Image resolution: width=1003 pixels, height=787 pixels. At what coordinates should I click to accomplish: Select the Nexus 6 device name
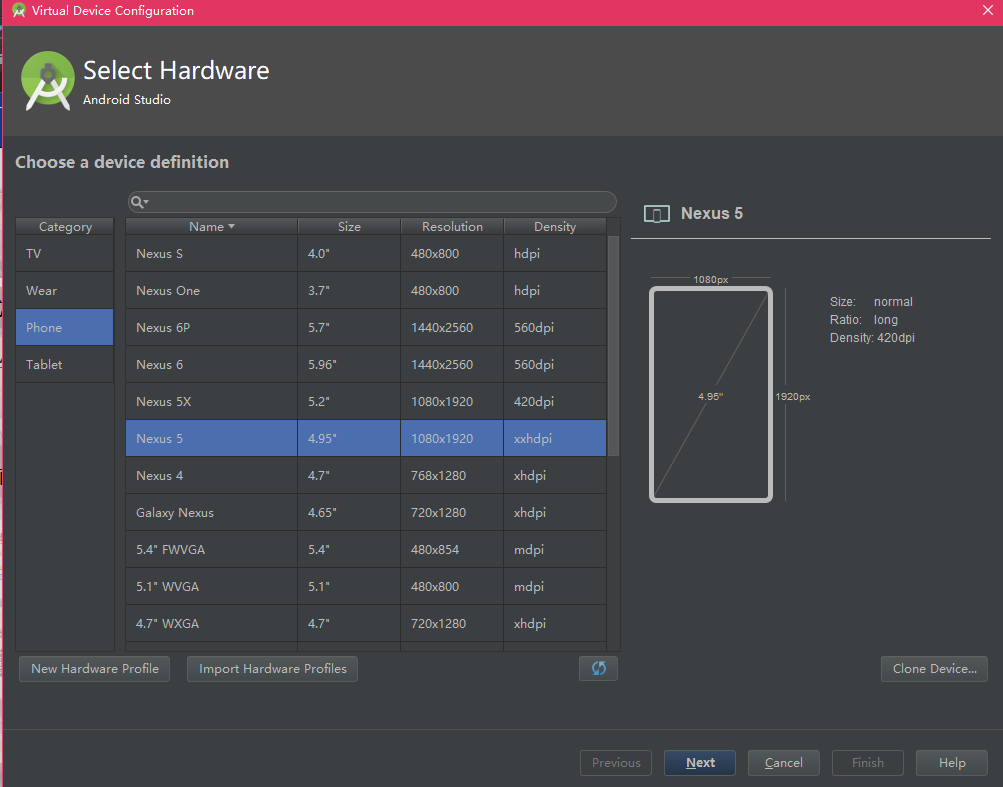[159, 365]
